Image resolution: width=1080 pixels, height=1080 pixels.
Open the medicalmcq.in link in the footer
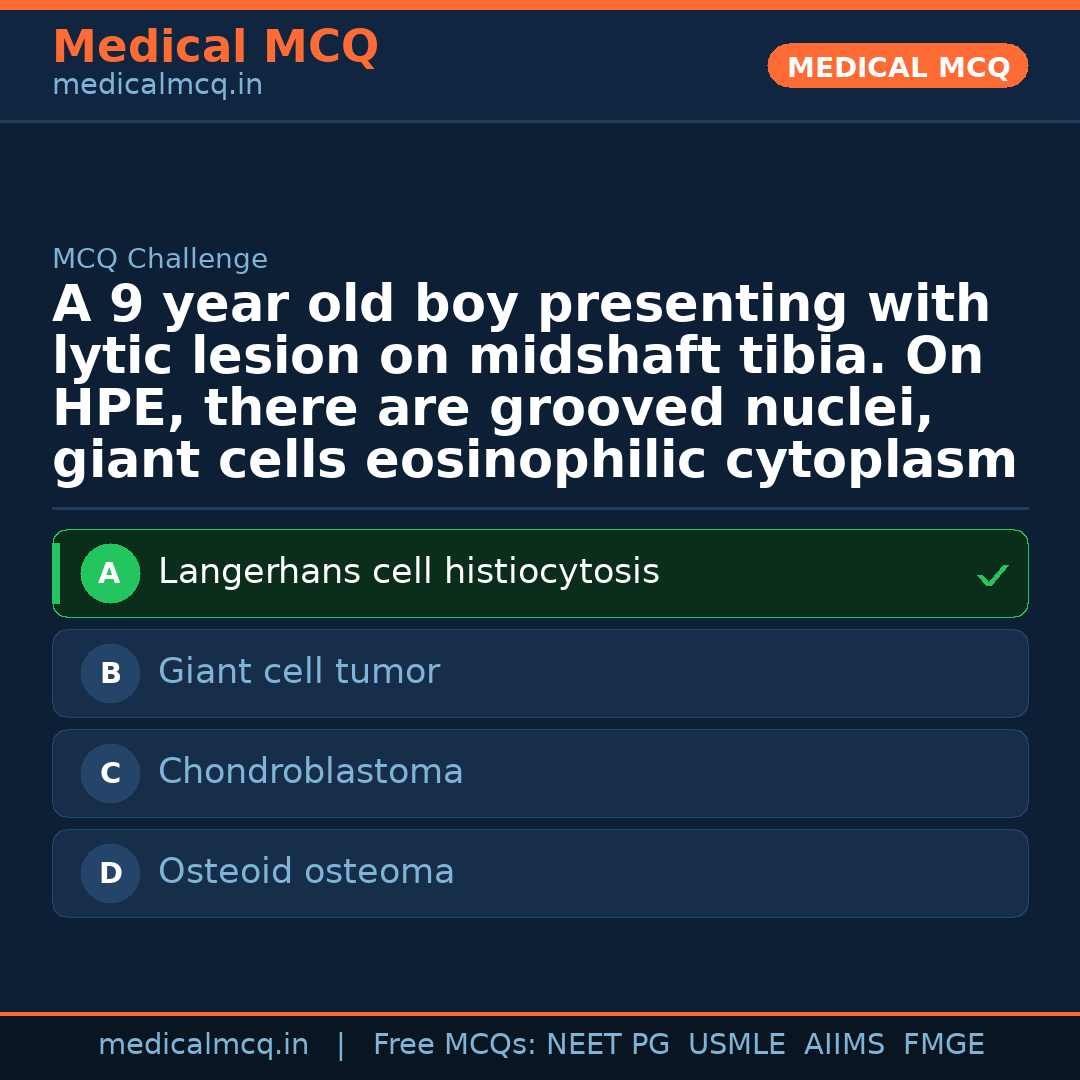[x=203, y=1045]
